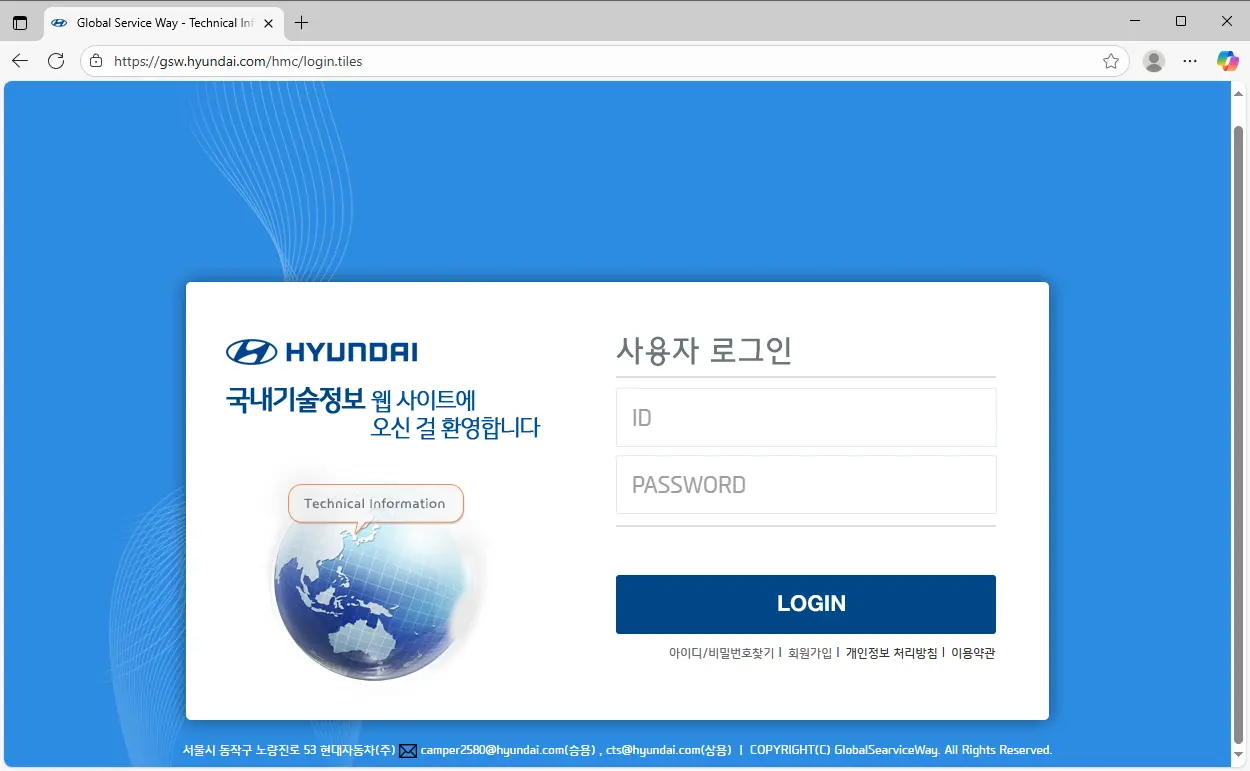Click the address bar URL
Image resolution: width=1250 pixels, height=771 pixels.
[x=238, y=61]
